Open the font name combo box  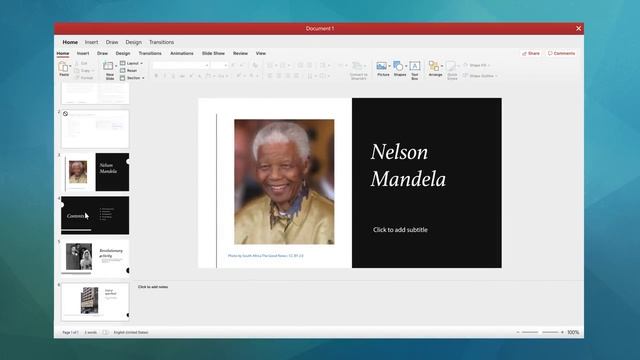(x=180, y=65)
